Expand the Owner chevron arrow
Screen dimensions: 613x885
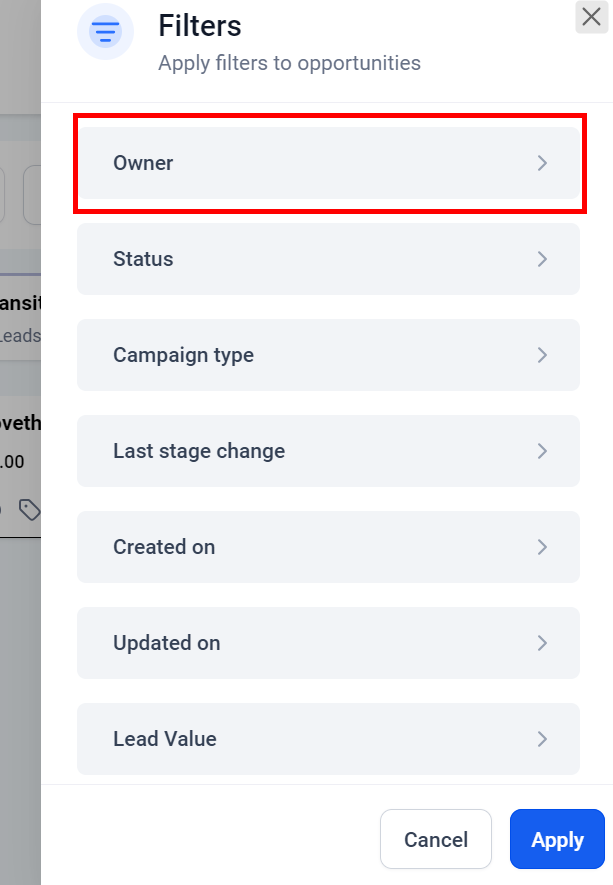pos(542,163)
